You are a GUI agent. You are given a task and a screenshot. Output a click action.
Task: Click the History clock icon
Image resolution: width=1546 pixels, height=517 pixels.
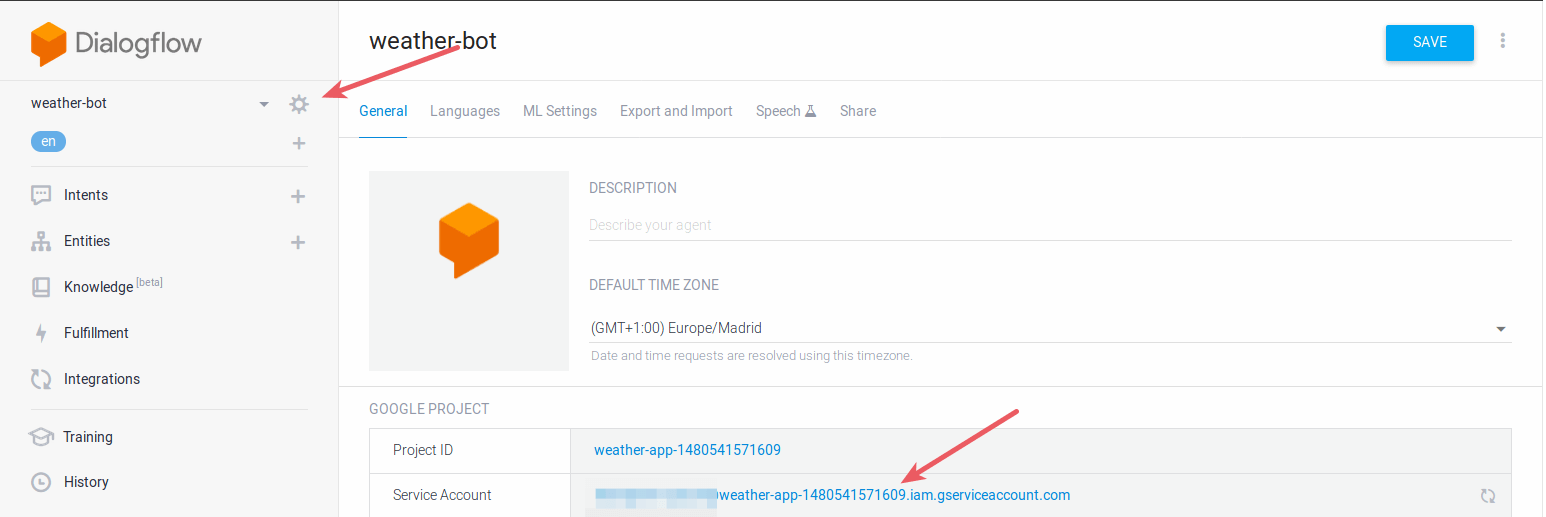pyautogui.click(x=41, y=482)
